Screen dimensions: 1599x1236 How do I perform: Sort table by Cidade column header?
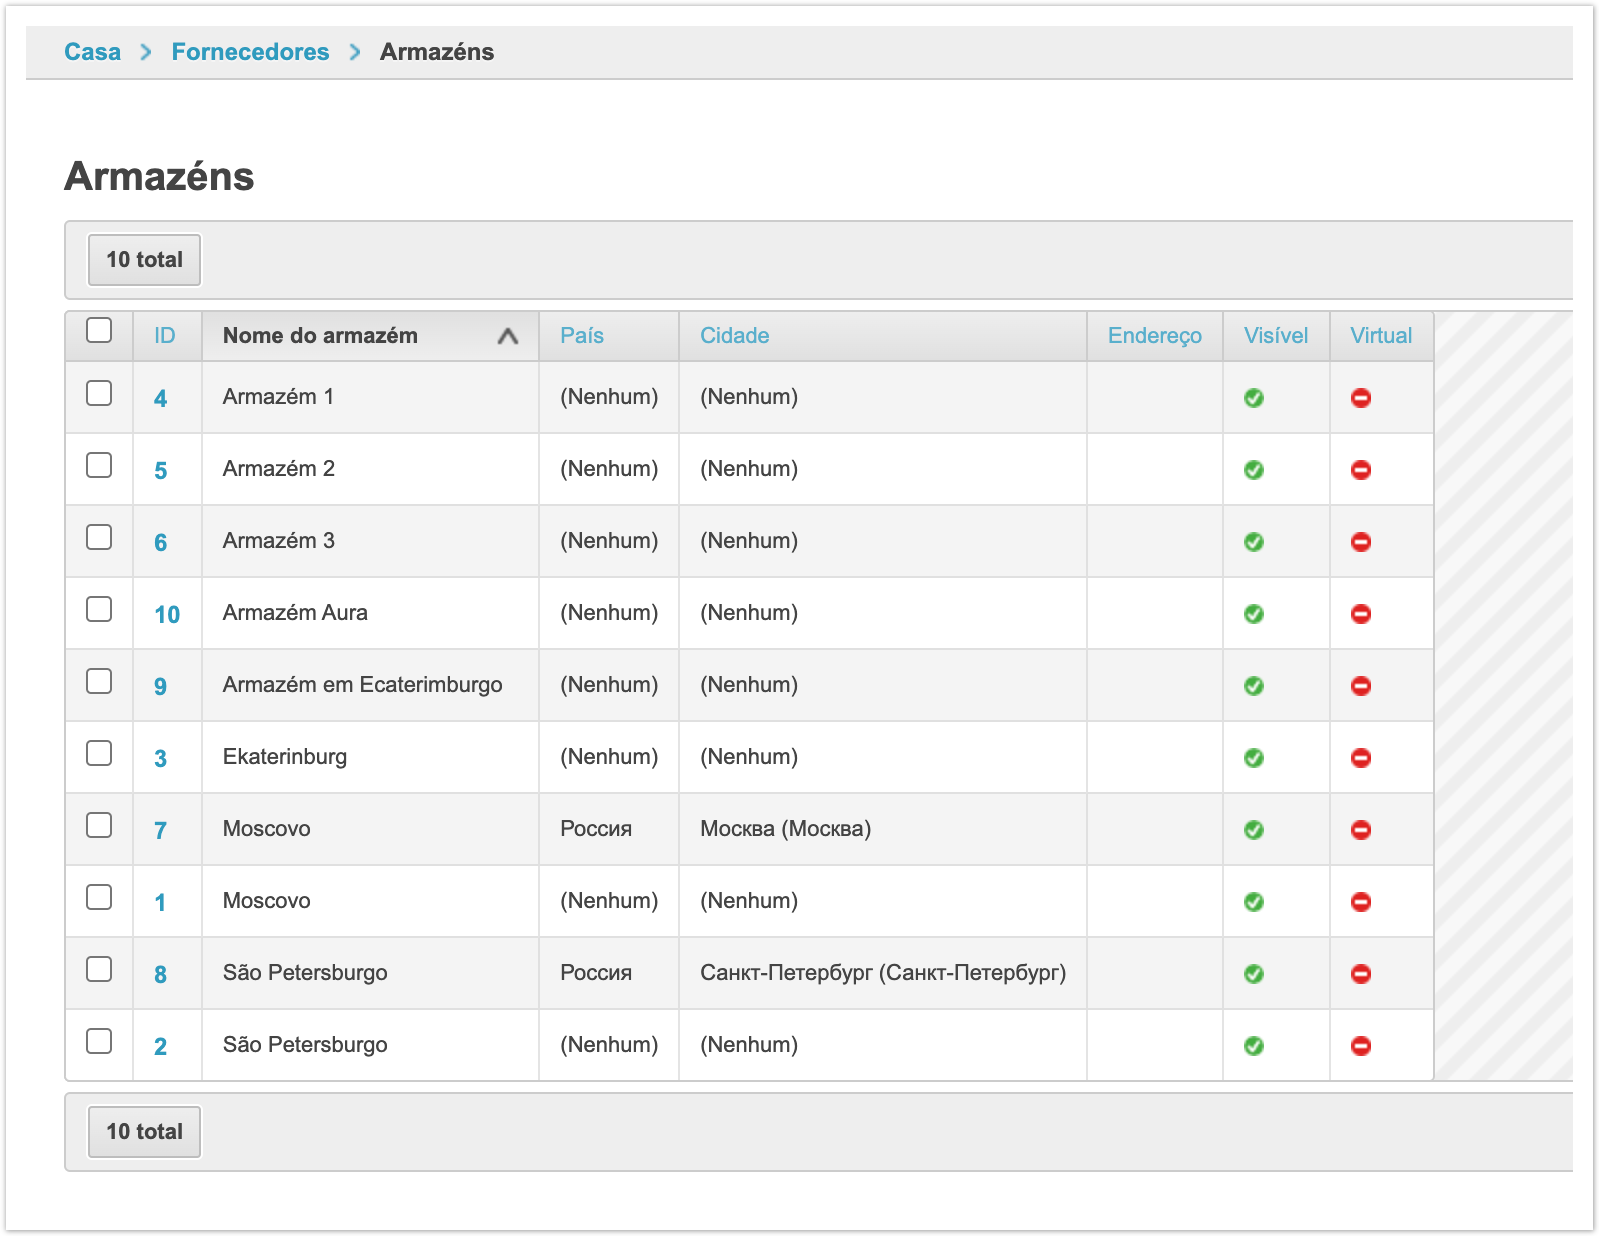point(734,336)
